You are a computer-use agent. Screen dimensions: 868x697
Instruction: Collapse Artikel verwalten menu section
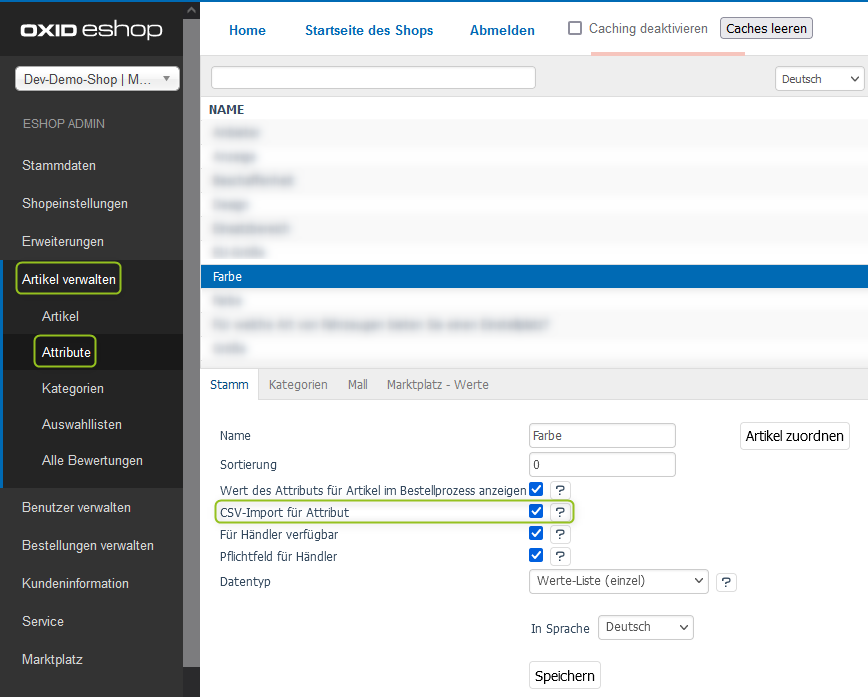pyautogui.click(x=69, y=279)
